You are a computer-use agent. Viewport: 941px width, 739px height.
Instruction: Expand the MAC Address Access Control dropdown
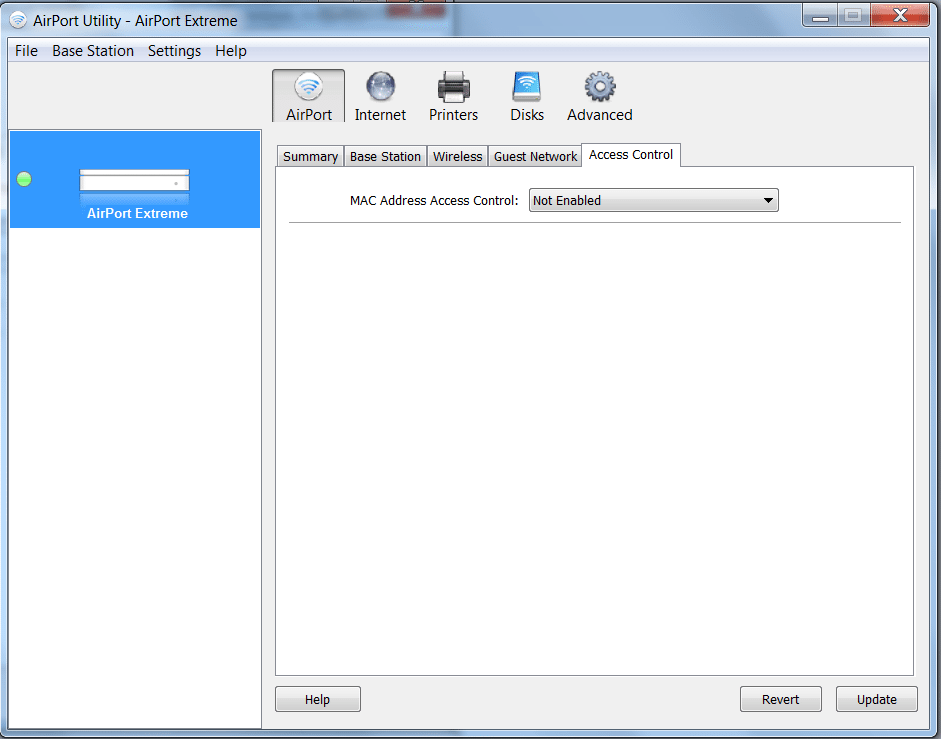(653, 201)
